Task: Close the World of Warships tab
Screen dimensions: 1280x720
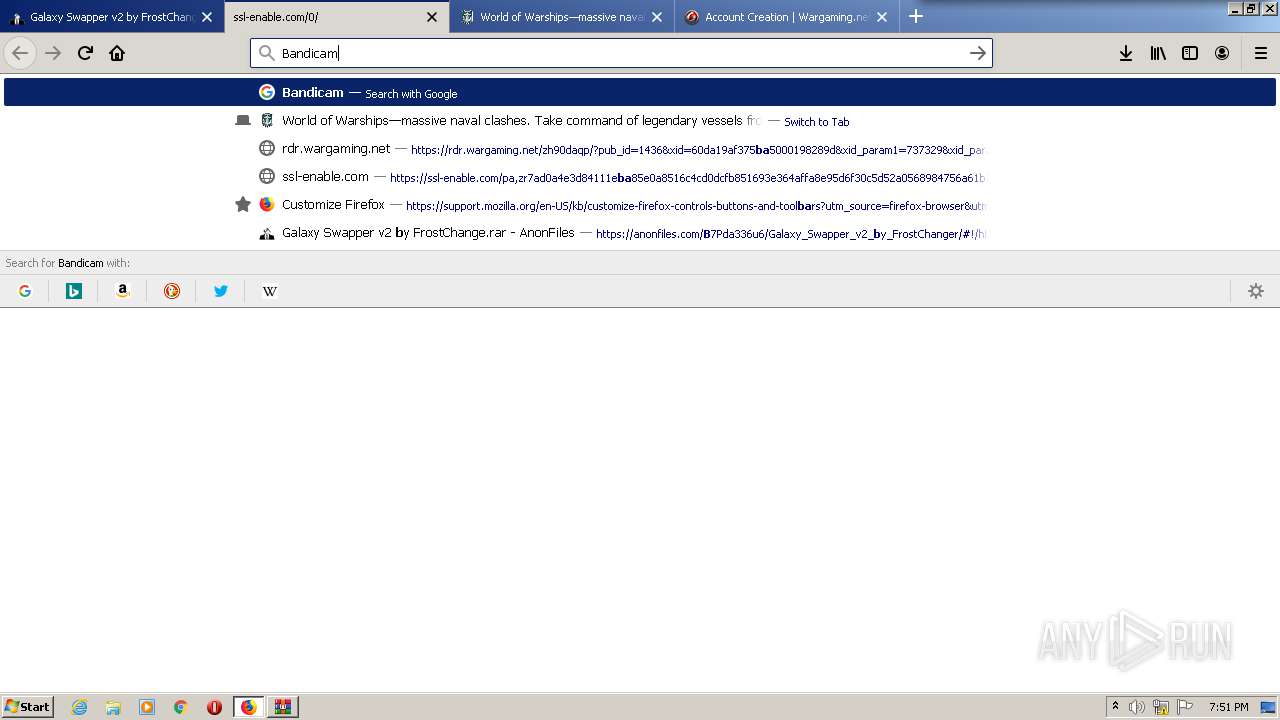Action: click(657, 17)
